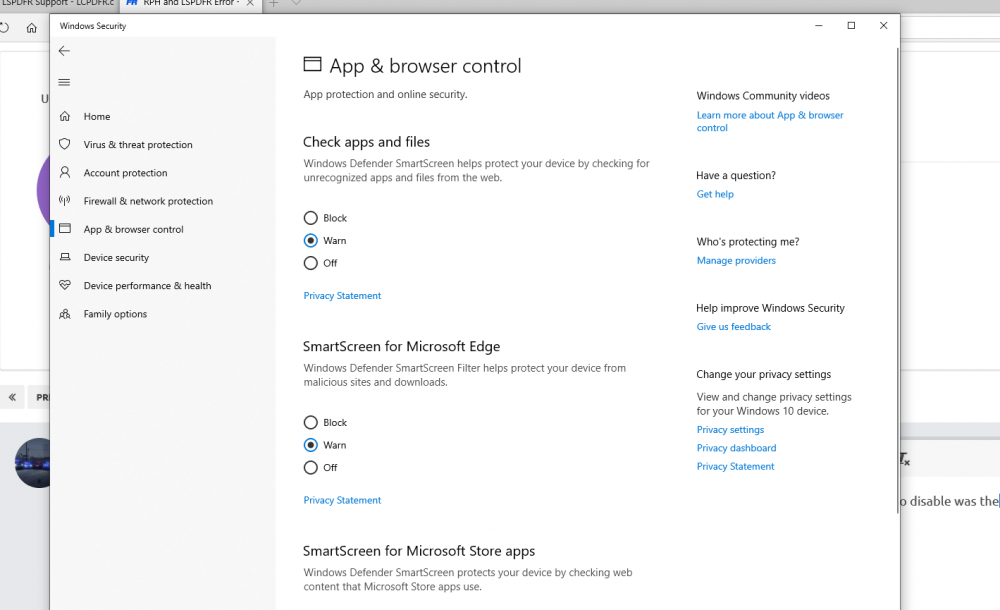Toggle the hamburger navigation menu
Image resolution: width=1000 pixels, height=610 pixels.
click(64, 82)
